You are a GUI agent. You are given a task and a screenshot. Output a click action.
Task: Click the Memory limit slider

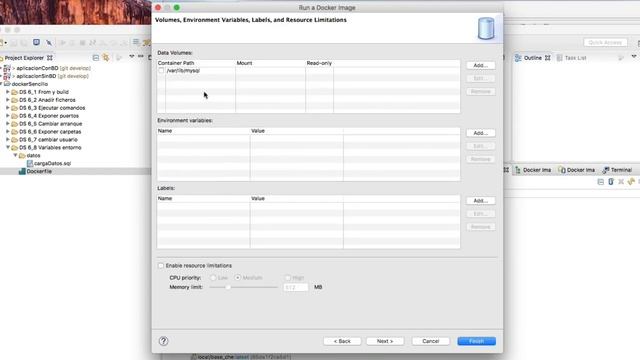[243, 287]
